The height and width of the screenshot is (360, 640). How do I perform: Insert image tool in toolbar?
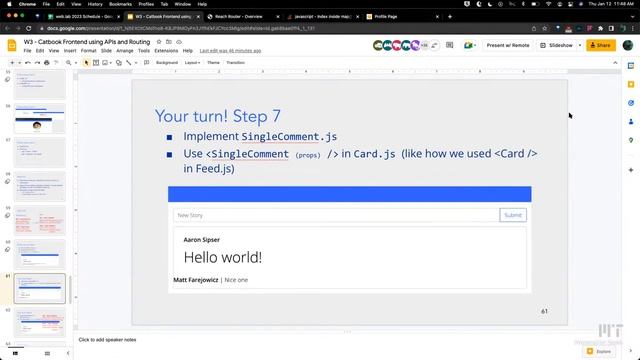[105, 63]
